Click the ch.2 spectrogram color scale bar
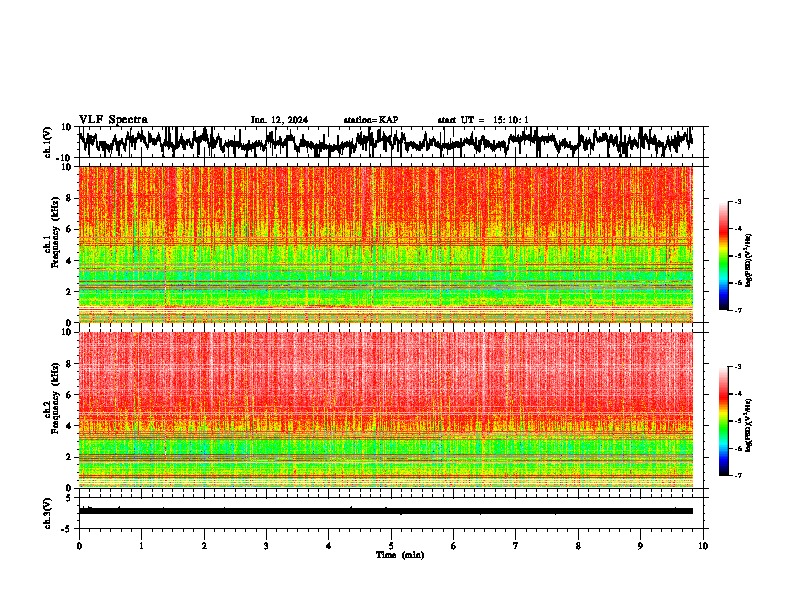 coord(723,421)
